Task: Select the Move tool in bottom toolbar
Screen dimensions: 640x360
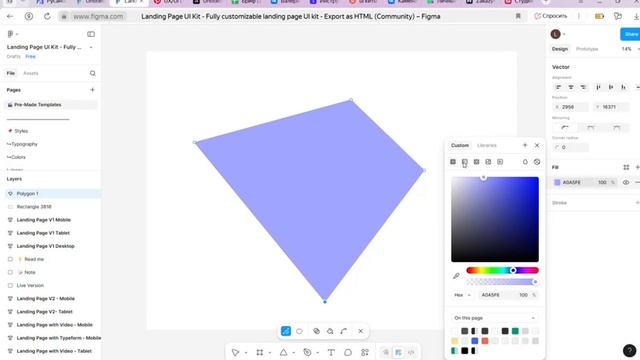Action: [x=235, y=352]
